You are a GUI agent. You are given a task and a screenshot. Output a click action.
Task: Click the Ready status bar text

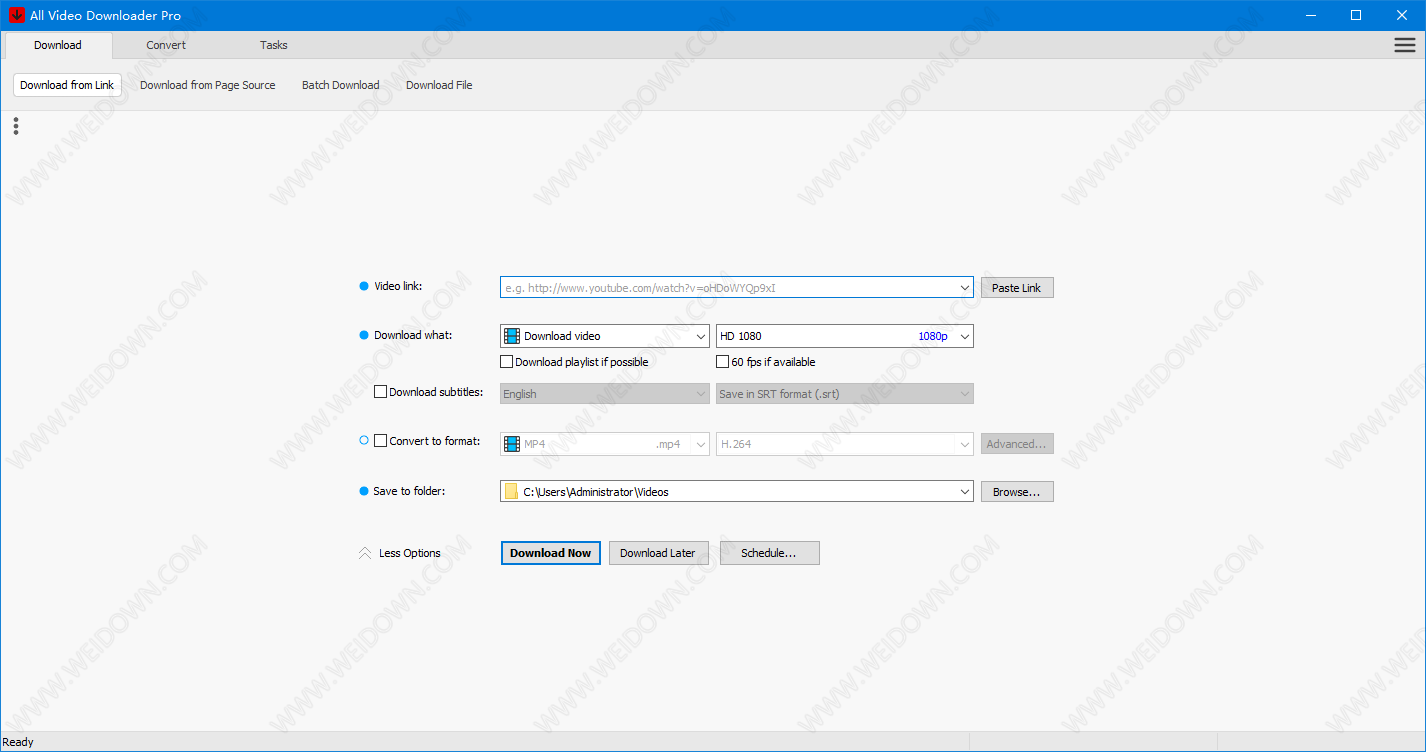pyautogui.click(x=18, y=742)
